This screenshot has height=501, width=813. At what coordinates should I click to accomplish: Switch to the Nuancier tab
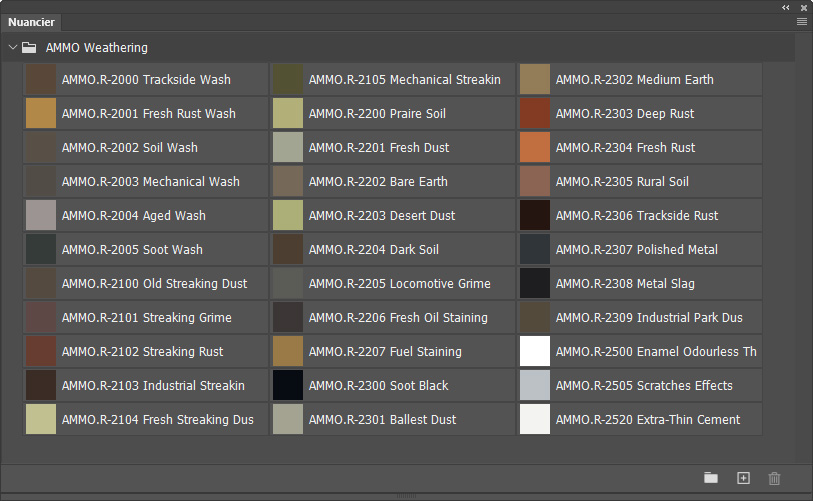tap(31, 22)
